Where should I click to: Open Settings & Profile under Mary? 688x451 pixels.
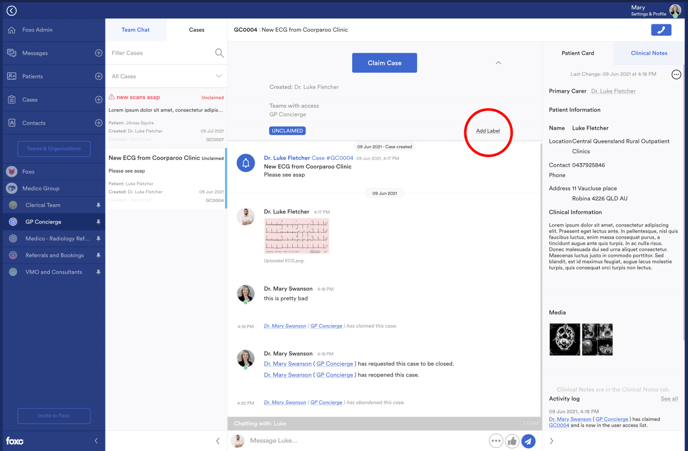(x=648, y=14)
